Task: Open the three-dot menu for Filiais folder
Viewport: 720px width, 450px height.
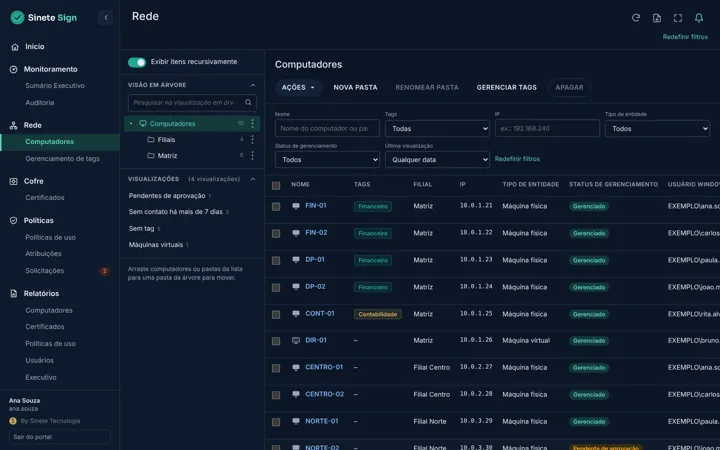Action: pyautogui.click(x=253, y=140)
